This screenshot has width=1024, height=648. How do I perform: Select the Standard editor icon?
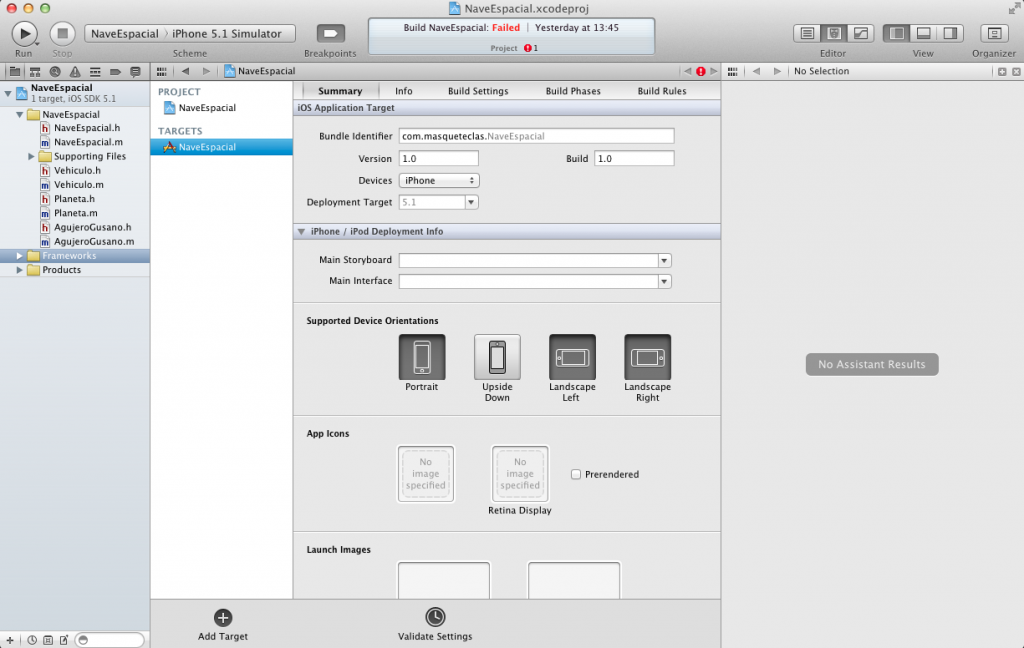click(807, 33)
